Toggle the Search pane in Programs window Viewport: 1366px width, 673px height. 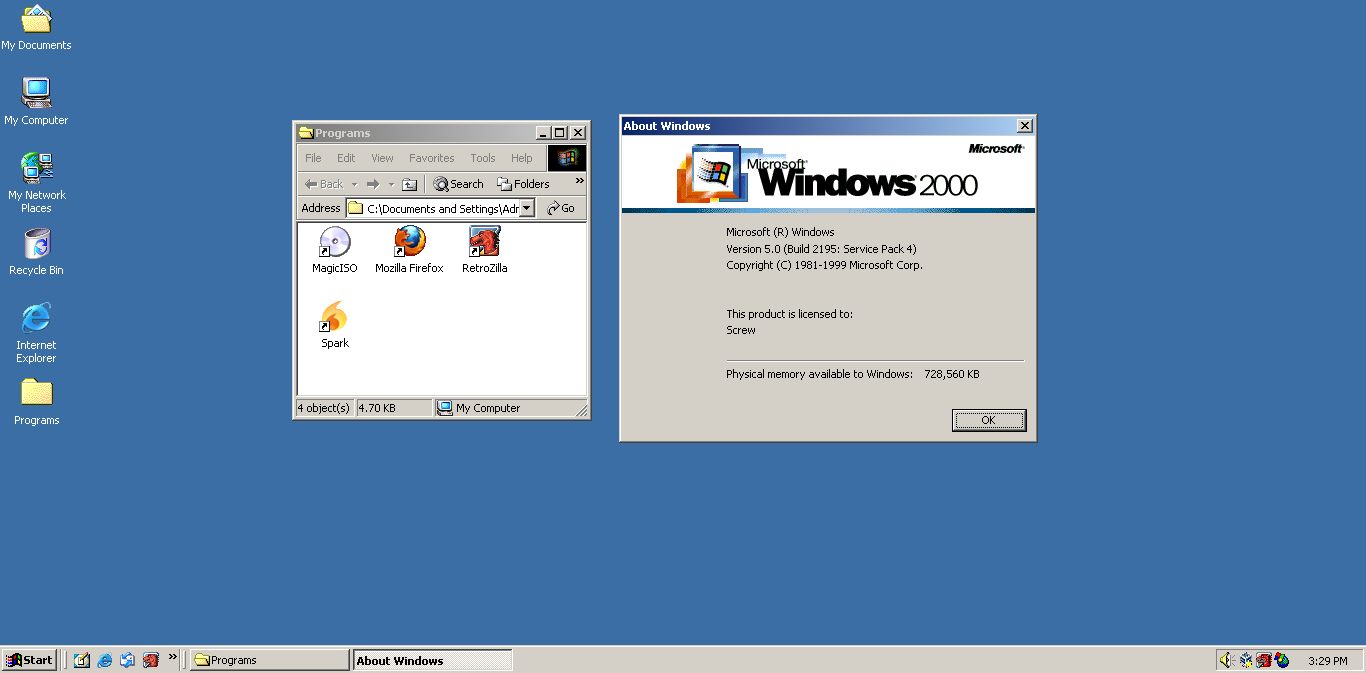tap(458, 184)
